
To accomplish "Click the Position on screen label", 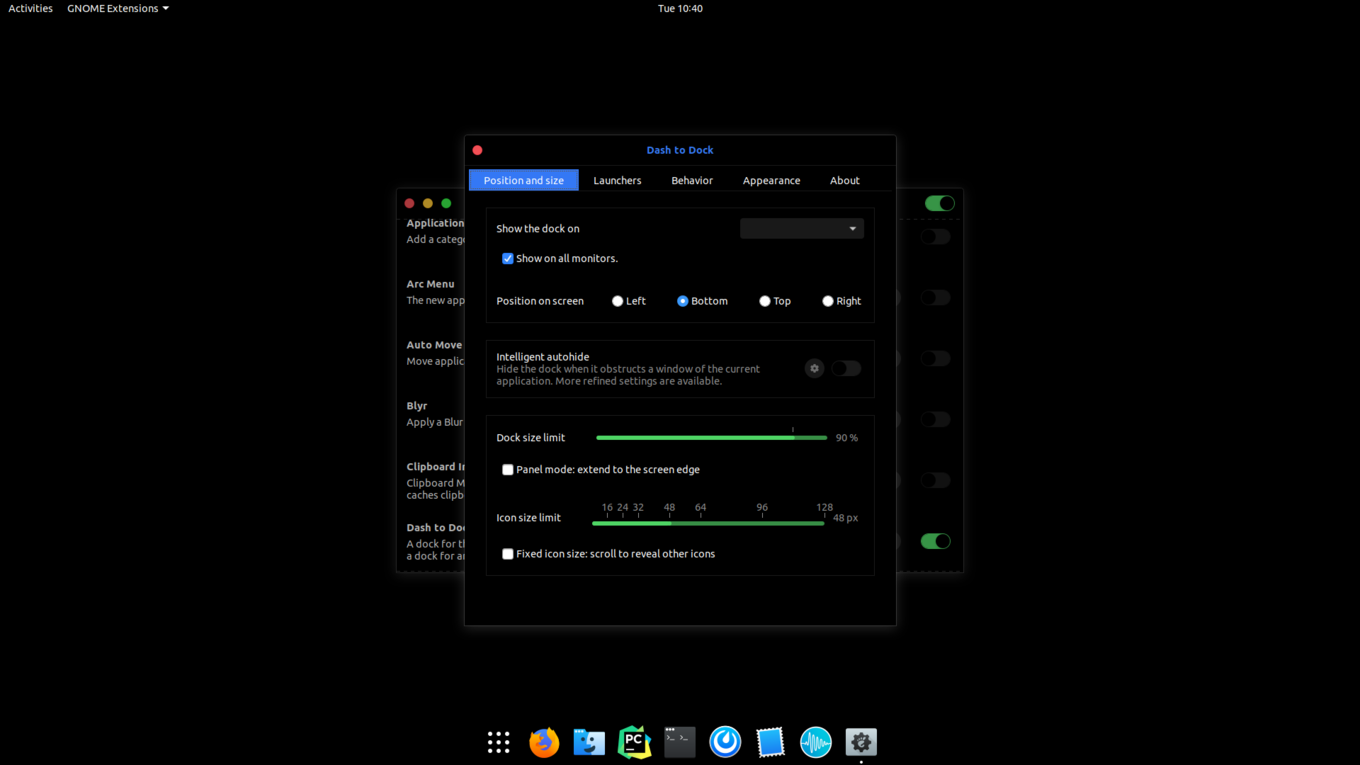I will click(x=540, y=301).
